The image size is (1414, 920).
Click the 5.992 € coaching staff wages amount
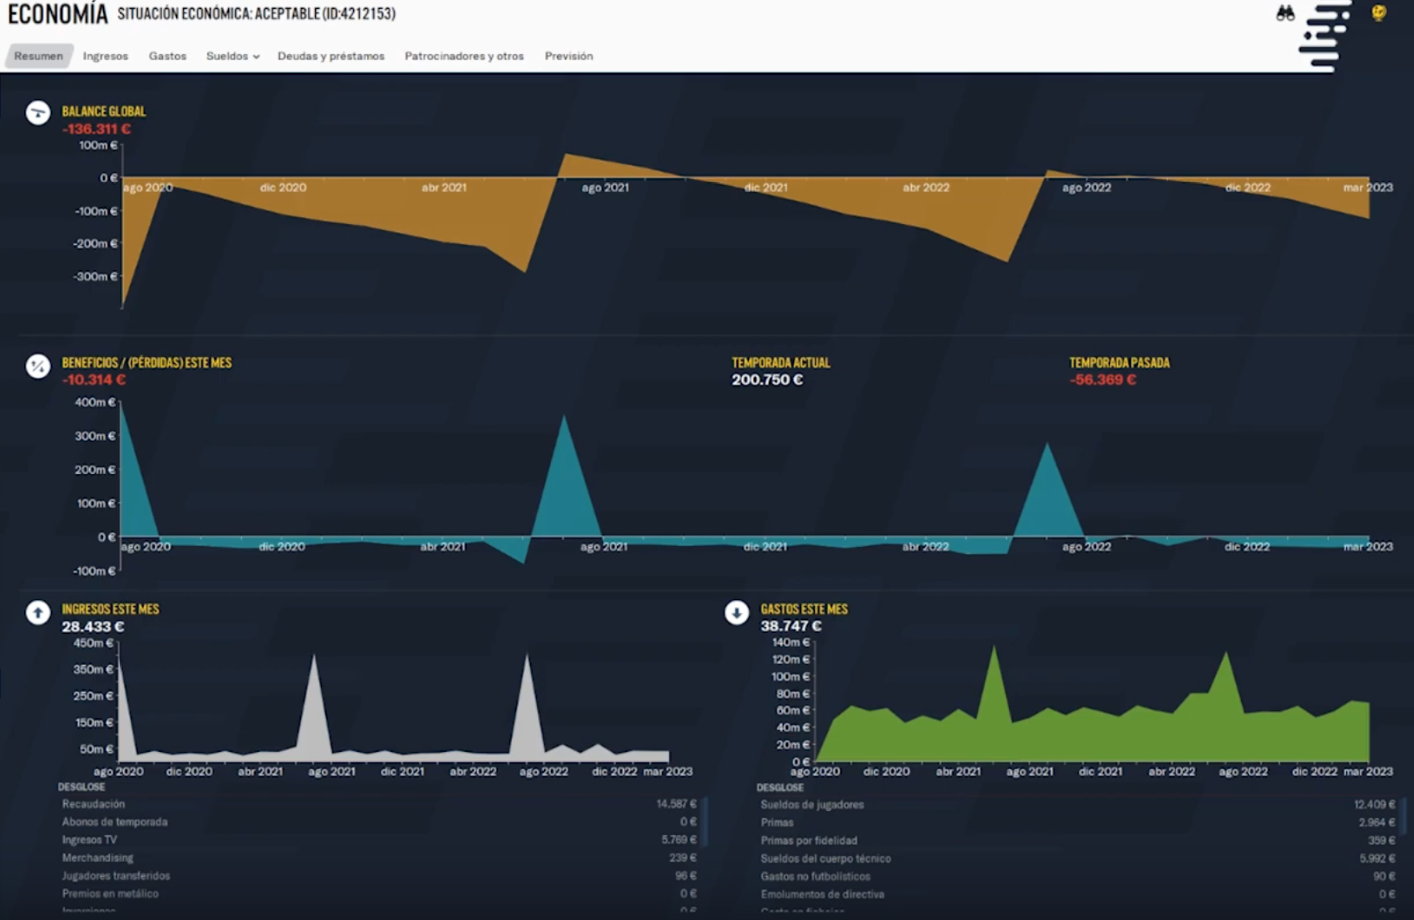click(x=1377, y=859)
